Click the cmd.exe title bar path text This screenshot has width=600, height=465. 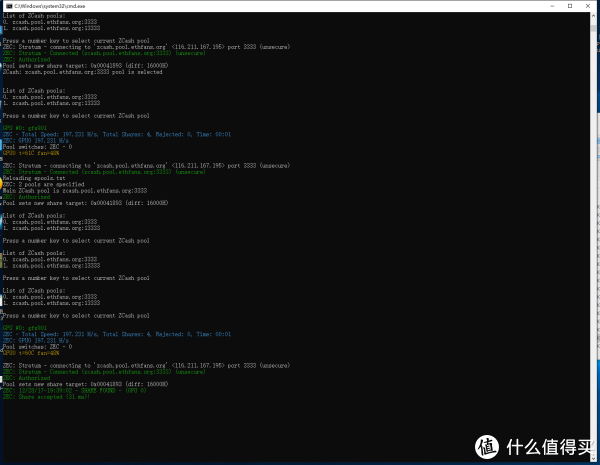click(x=50, y=6)
